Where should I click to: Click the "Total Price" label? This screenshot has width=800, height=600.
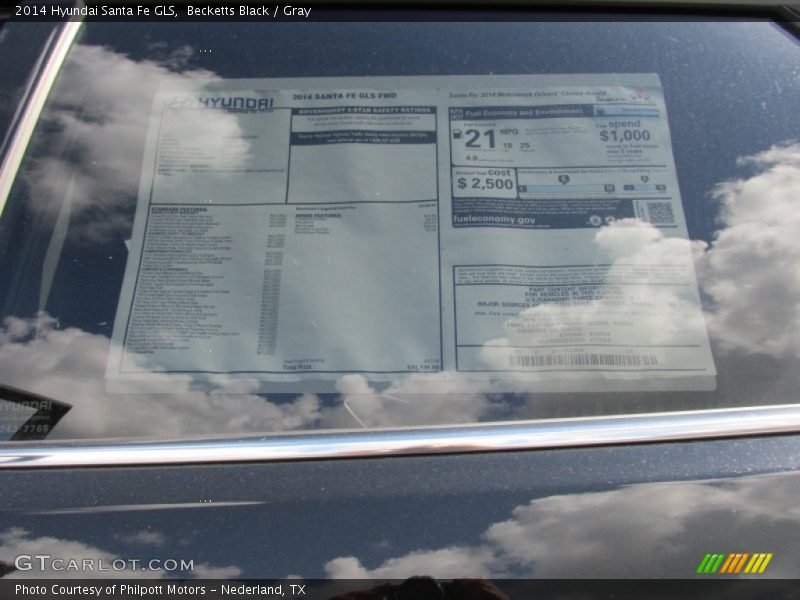tap(296, 367)
